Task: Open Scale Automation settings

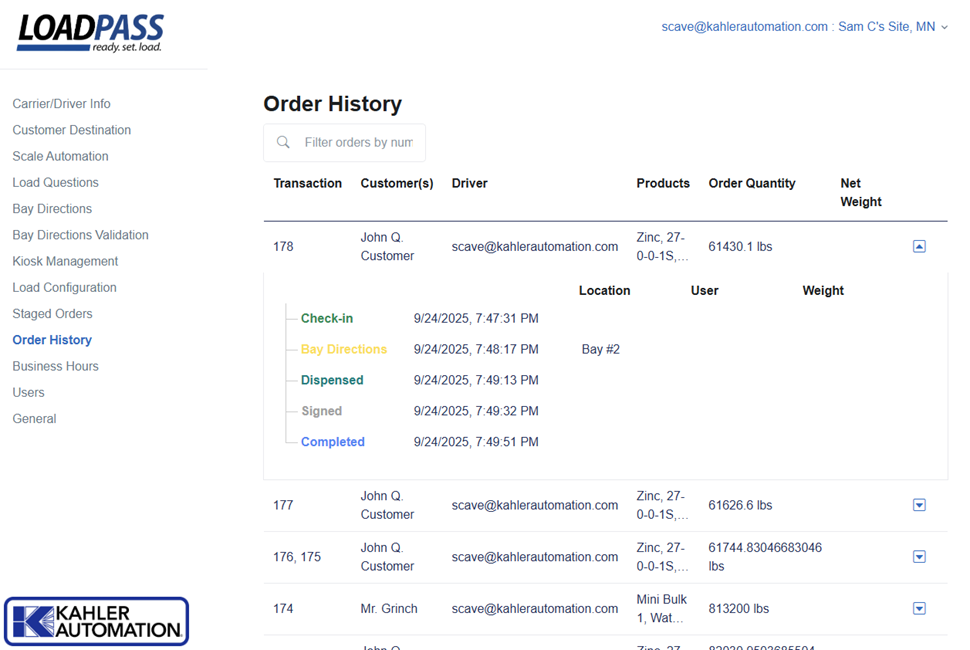Action: pos(60,156)
